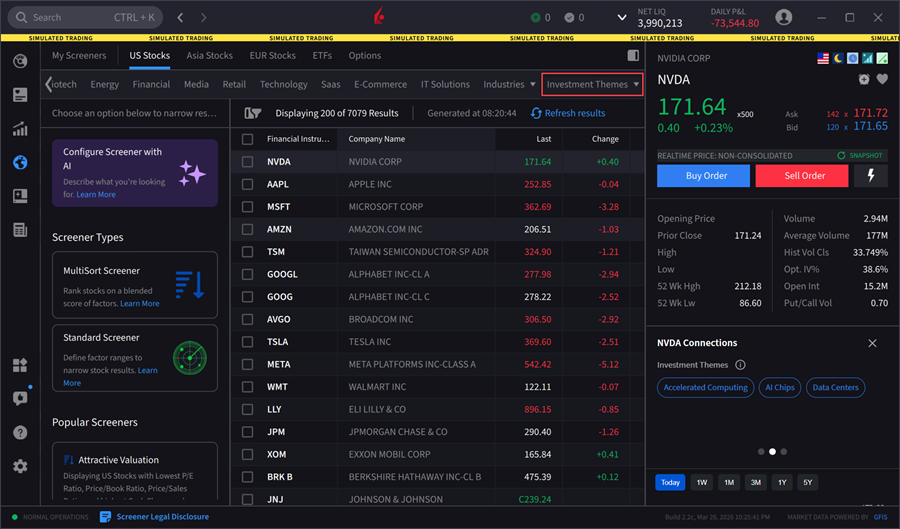Screen dimensions: 900x529
Task: Add NVDA to favorites with heart icon
Action: [882, 79]
